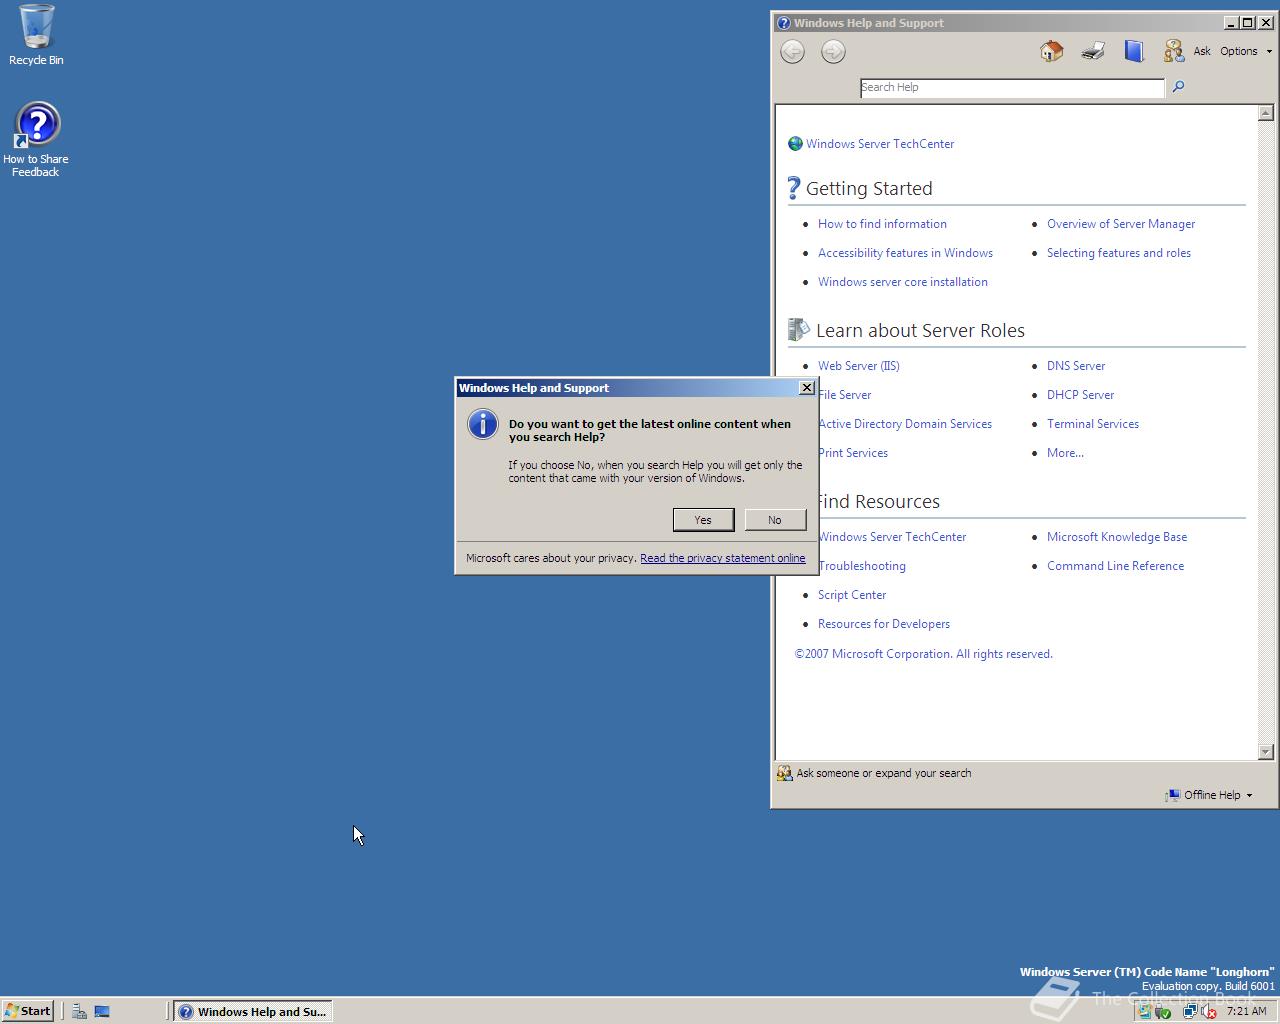Image resolution: width=1280 pixels, height=1024 pixels.
Task: Click the Print icon in Help toolbar
Action: [x=1093, y=51]
